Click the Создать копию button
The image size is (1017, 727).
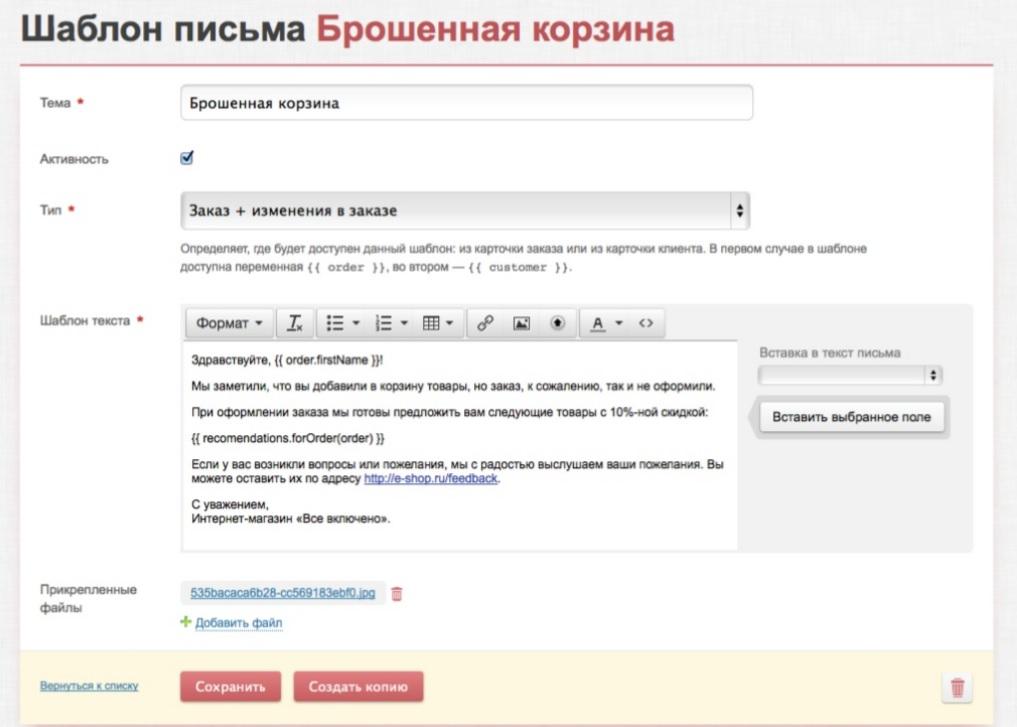tap(358, 687)
